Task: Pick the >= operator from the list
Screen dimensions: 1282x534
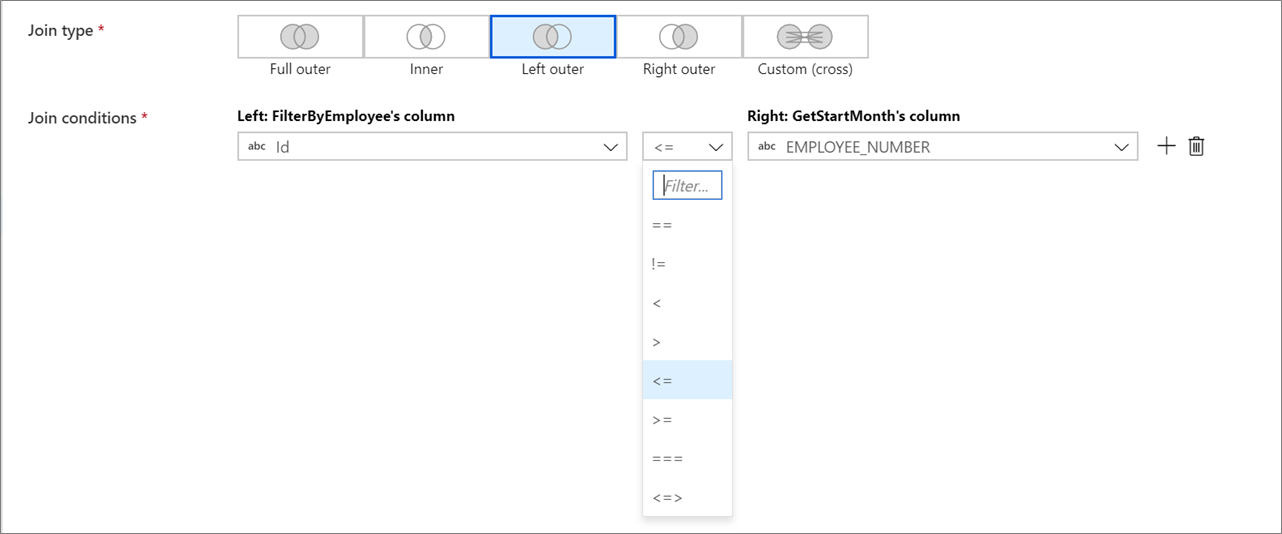Action: (x=687, y=420)
